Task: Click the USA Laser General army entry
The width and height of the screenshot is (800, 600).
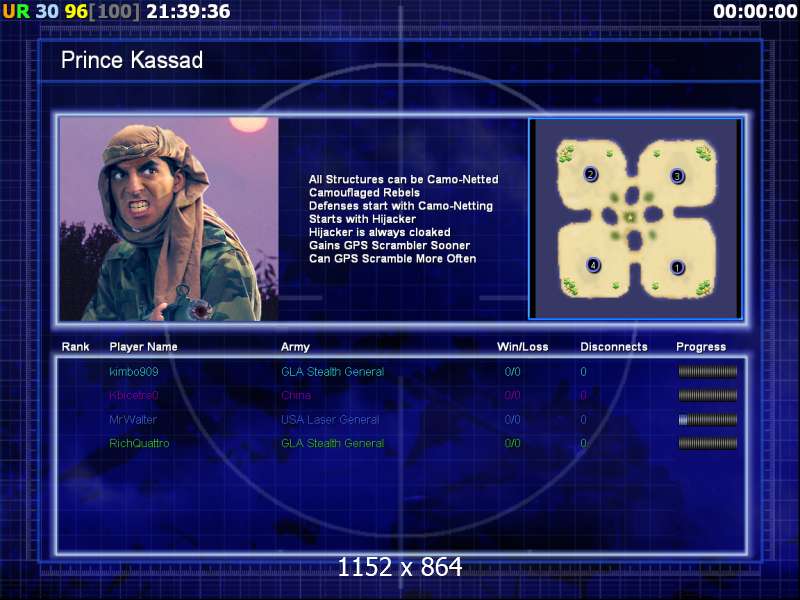Action: [330, 420]
